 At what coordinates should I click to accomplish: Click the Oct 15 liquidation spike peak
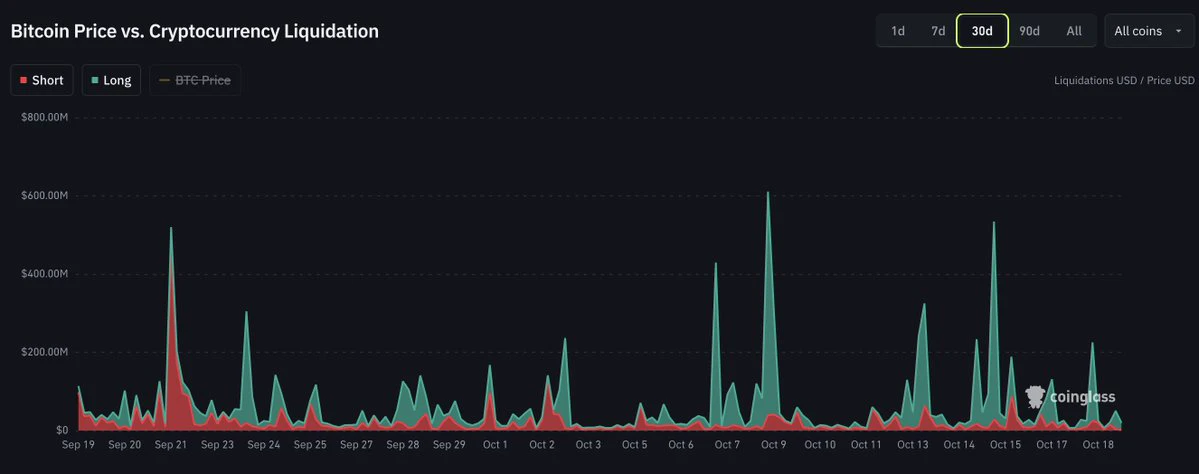[x=993, y=222]
